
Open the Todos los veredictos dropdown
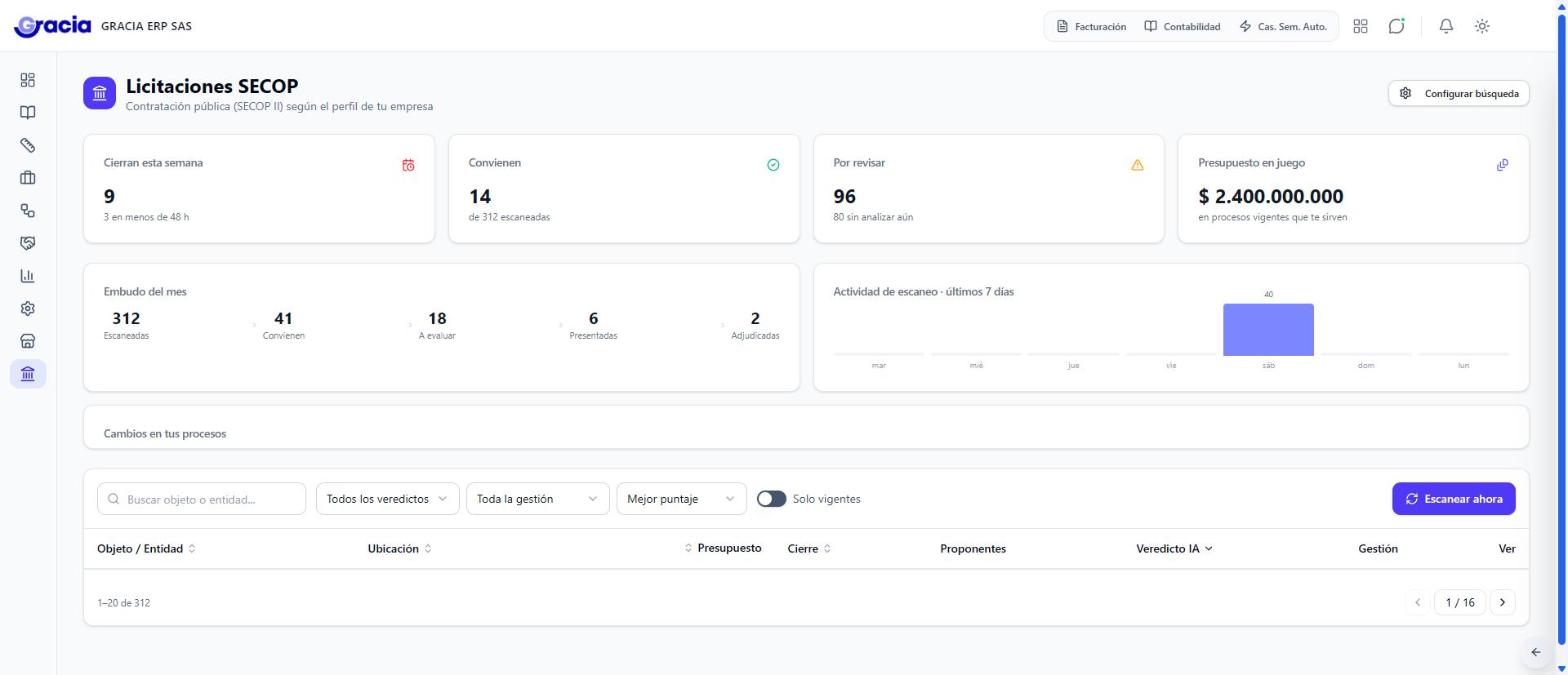[x=388, y=499]
